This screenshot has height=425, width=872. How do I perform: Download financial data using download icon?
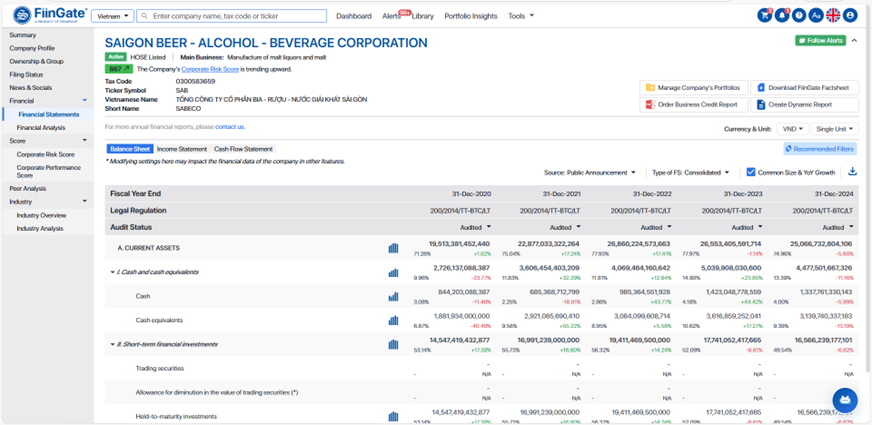(852, 172)
